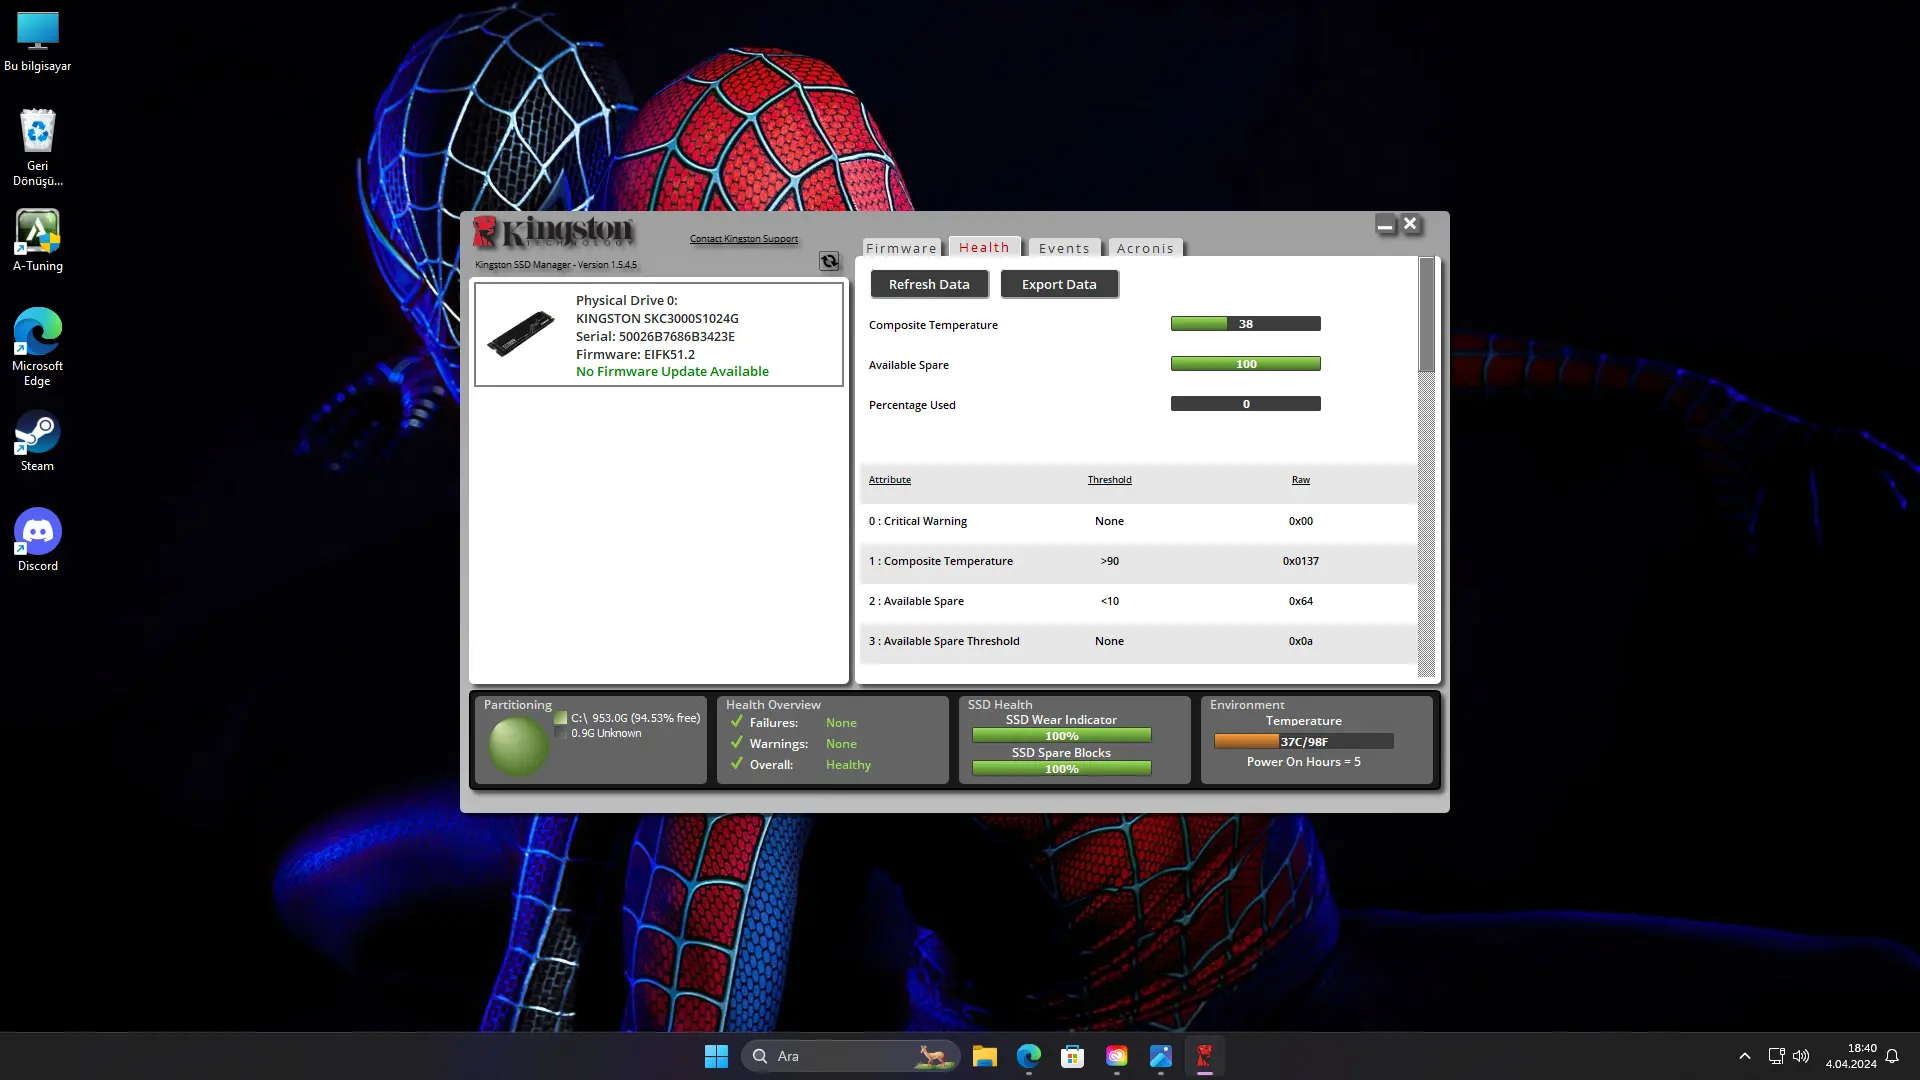
Task: Open Bu bilgisayar desktop icon
Action: click(38, 42)
